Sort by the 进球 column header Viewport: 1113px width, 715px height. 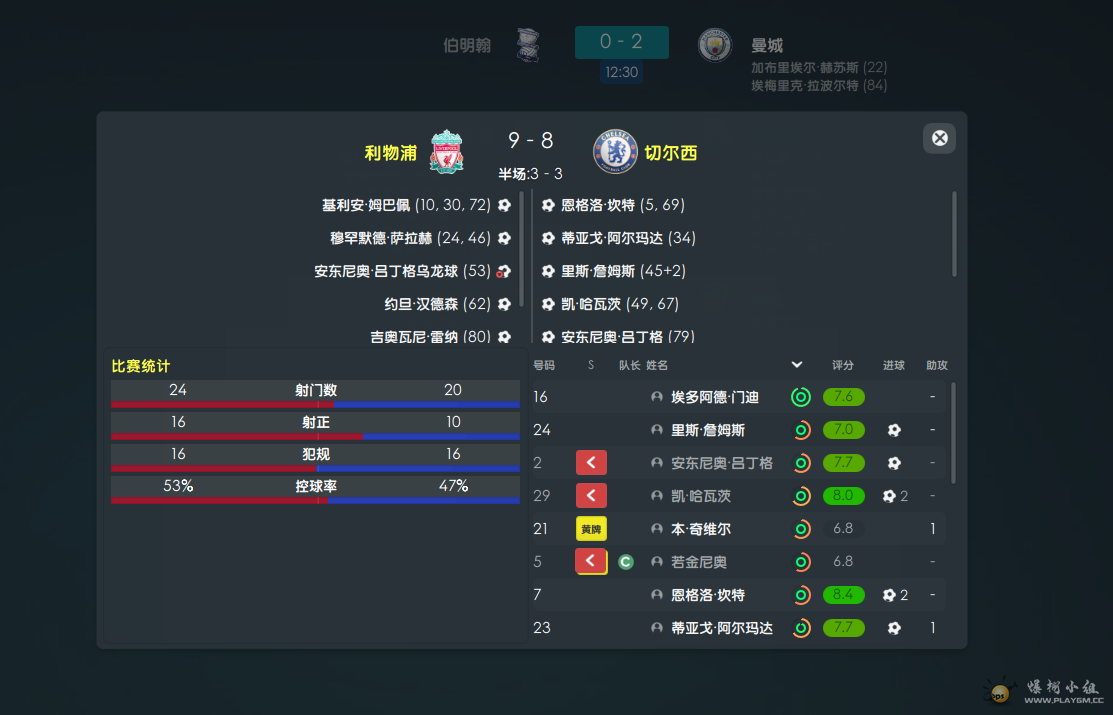click(x=894, y=365)
